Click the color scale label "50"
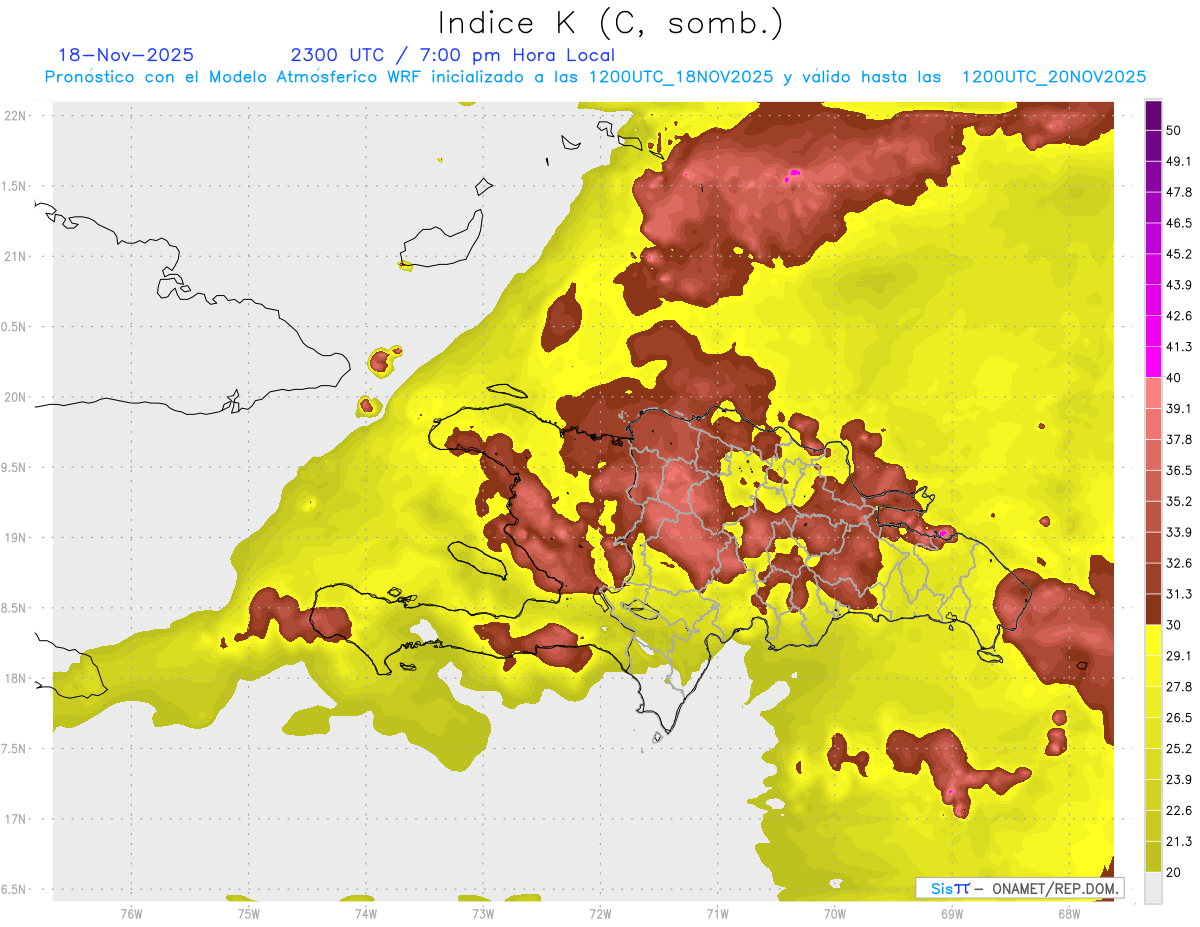Viewport: 1200px width, 927px height. 1174,130
